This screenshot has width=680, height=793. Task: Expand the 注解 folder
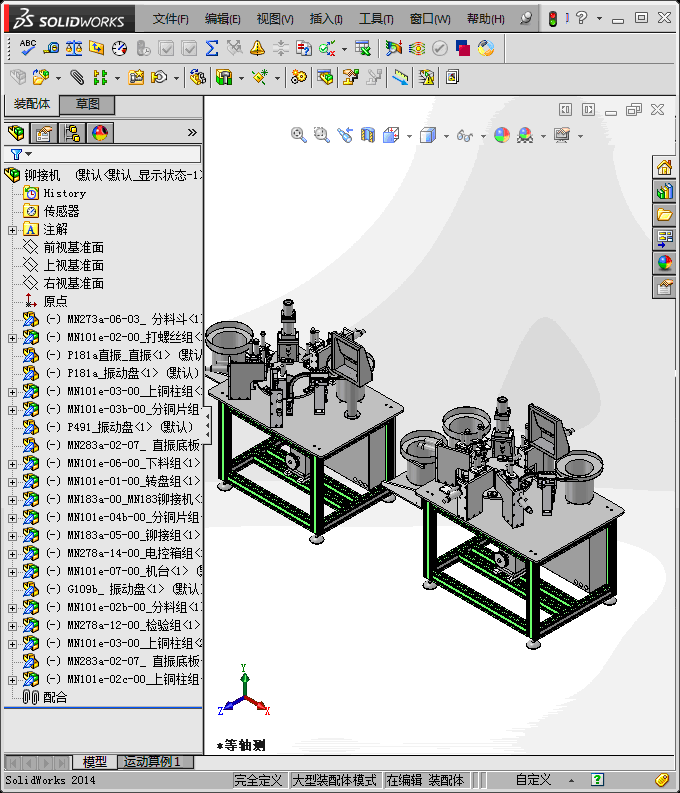coord(12,230)
